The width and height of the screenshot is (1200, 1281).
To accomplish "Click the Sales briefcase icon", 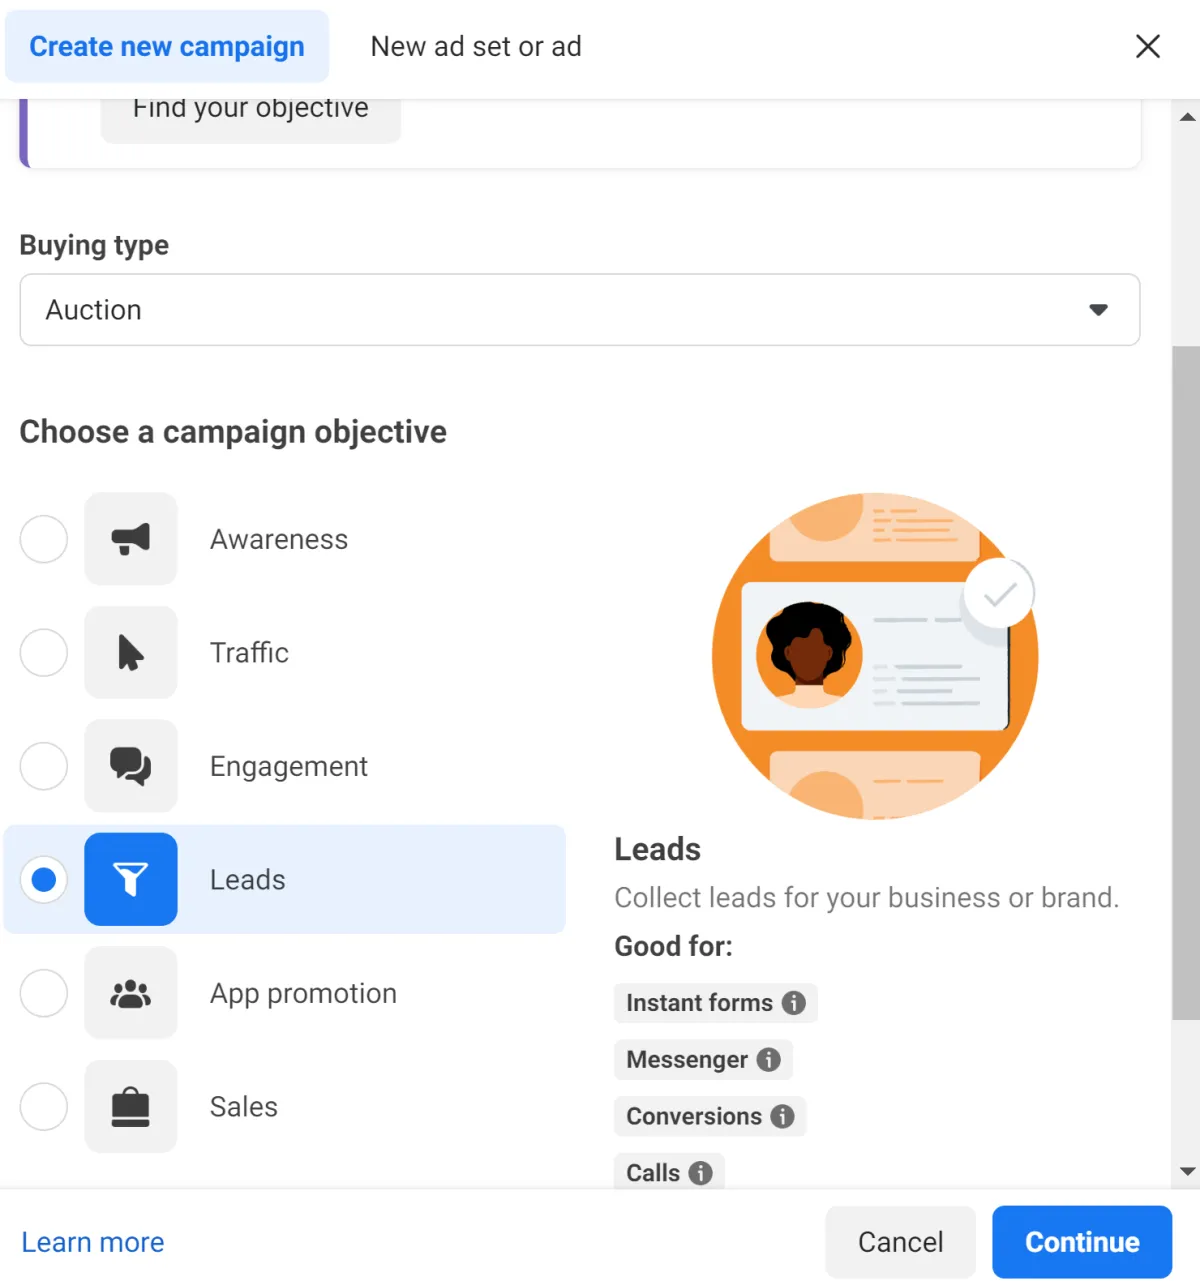I will (x=131, y=1106).
